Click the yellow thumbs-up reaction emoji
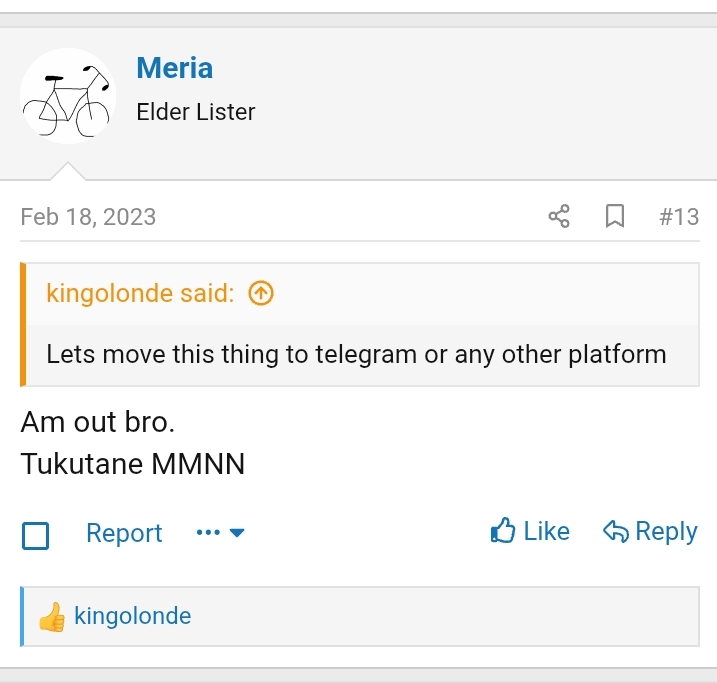 point(52,617)
